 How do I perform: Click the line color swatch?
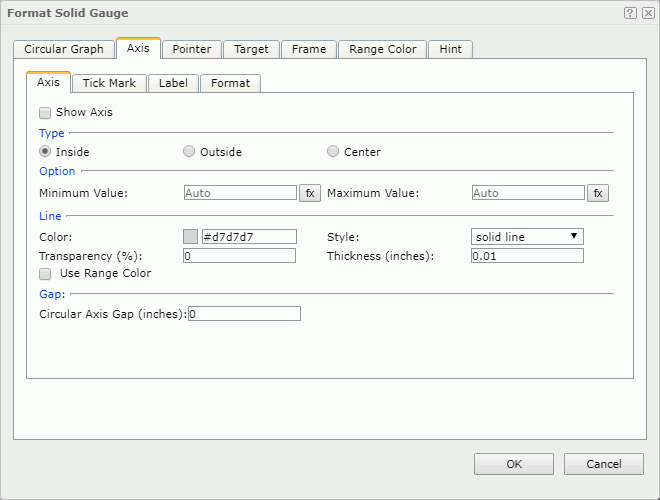coord(191,237)
